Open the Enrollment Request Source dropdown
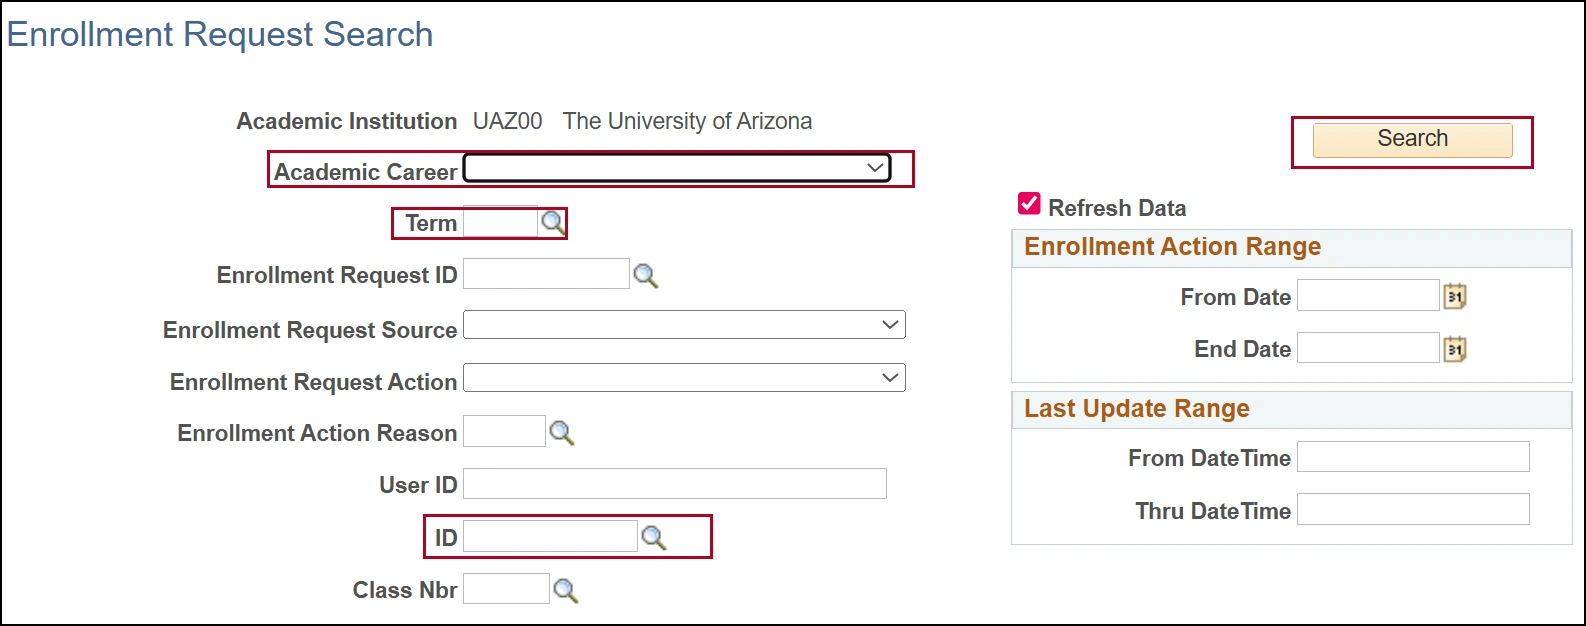 tap(684, 325)
